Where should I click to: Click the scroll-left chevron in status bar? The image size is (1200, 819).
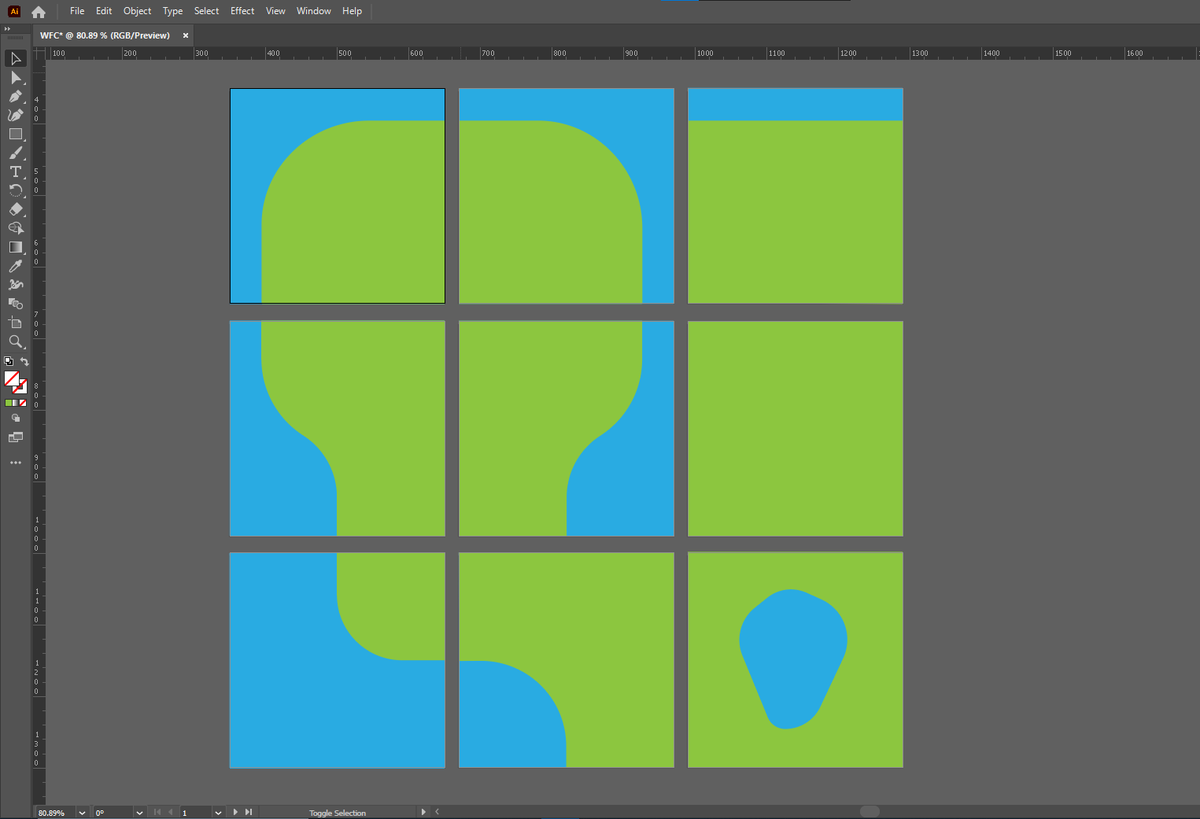coord(436,812)
